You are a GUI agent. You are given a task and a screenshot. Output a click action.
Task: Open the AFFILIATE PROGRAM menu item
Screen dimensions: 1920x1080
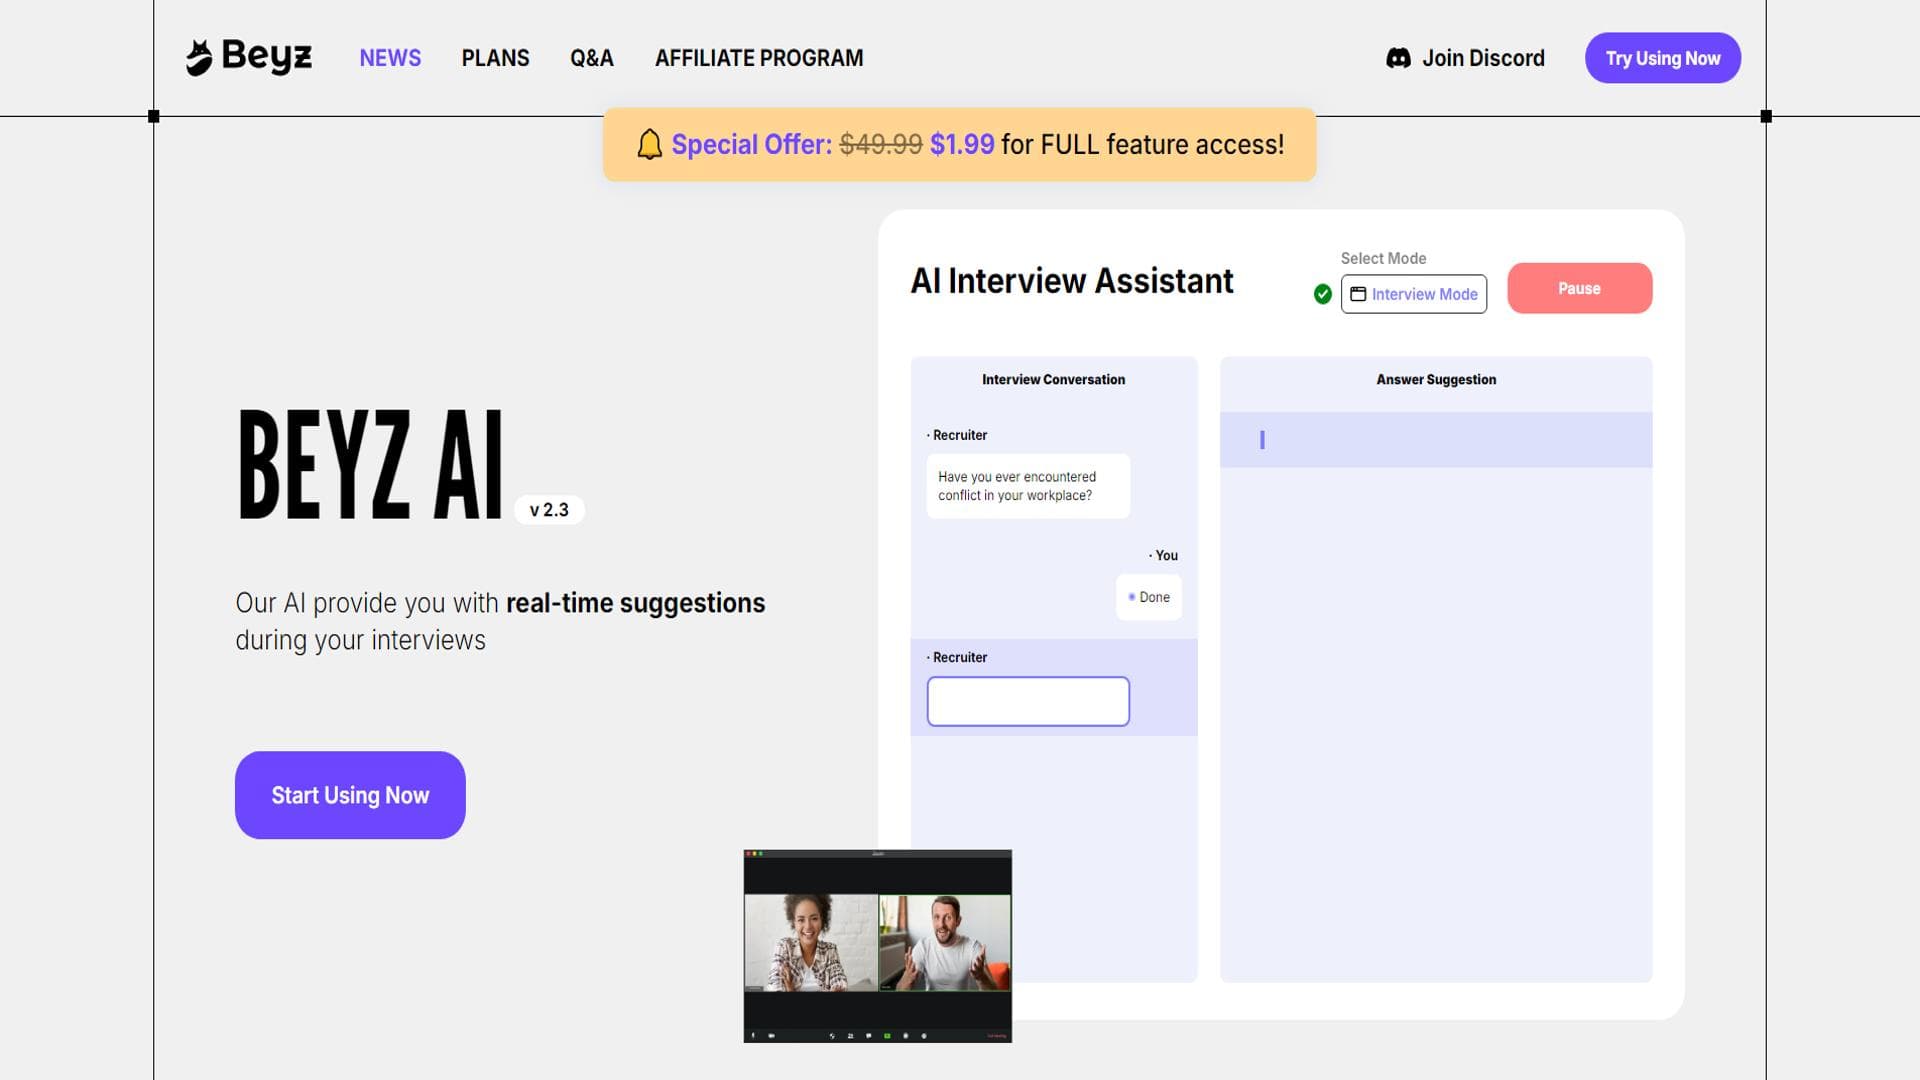[759, 58]
